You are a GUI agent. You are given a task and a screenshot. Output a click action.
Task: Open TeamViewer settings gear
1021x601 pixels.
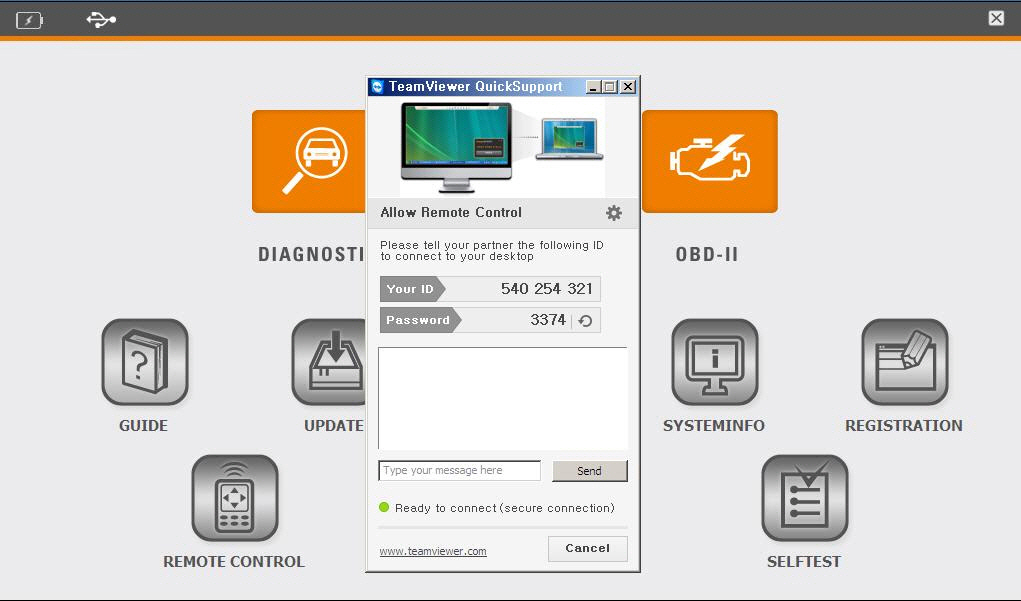(614, 213)
